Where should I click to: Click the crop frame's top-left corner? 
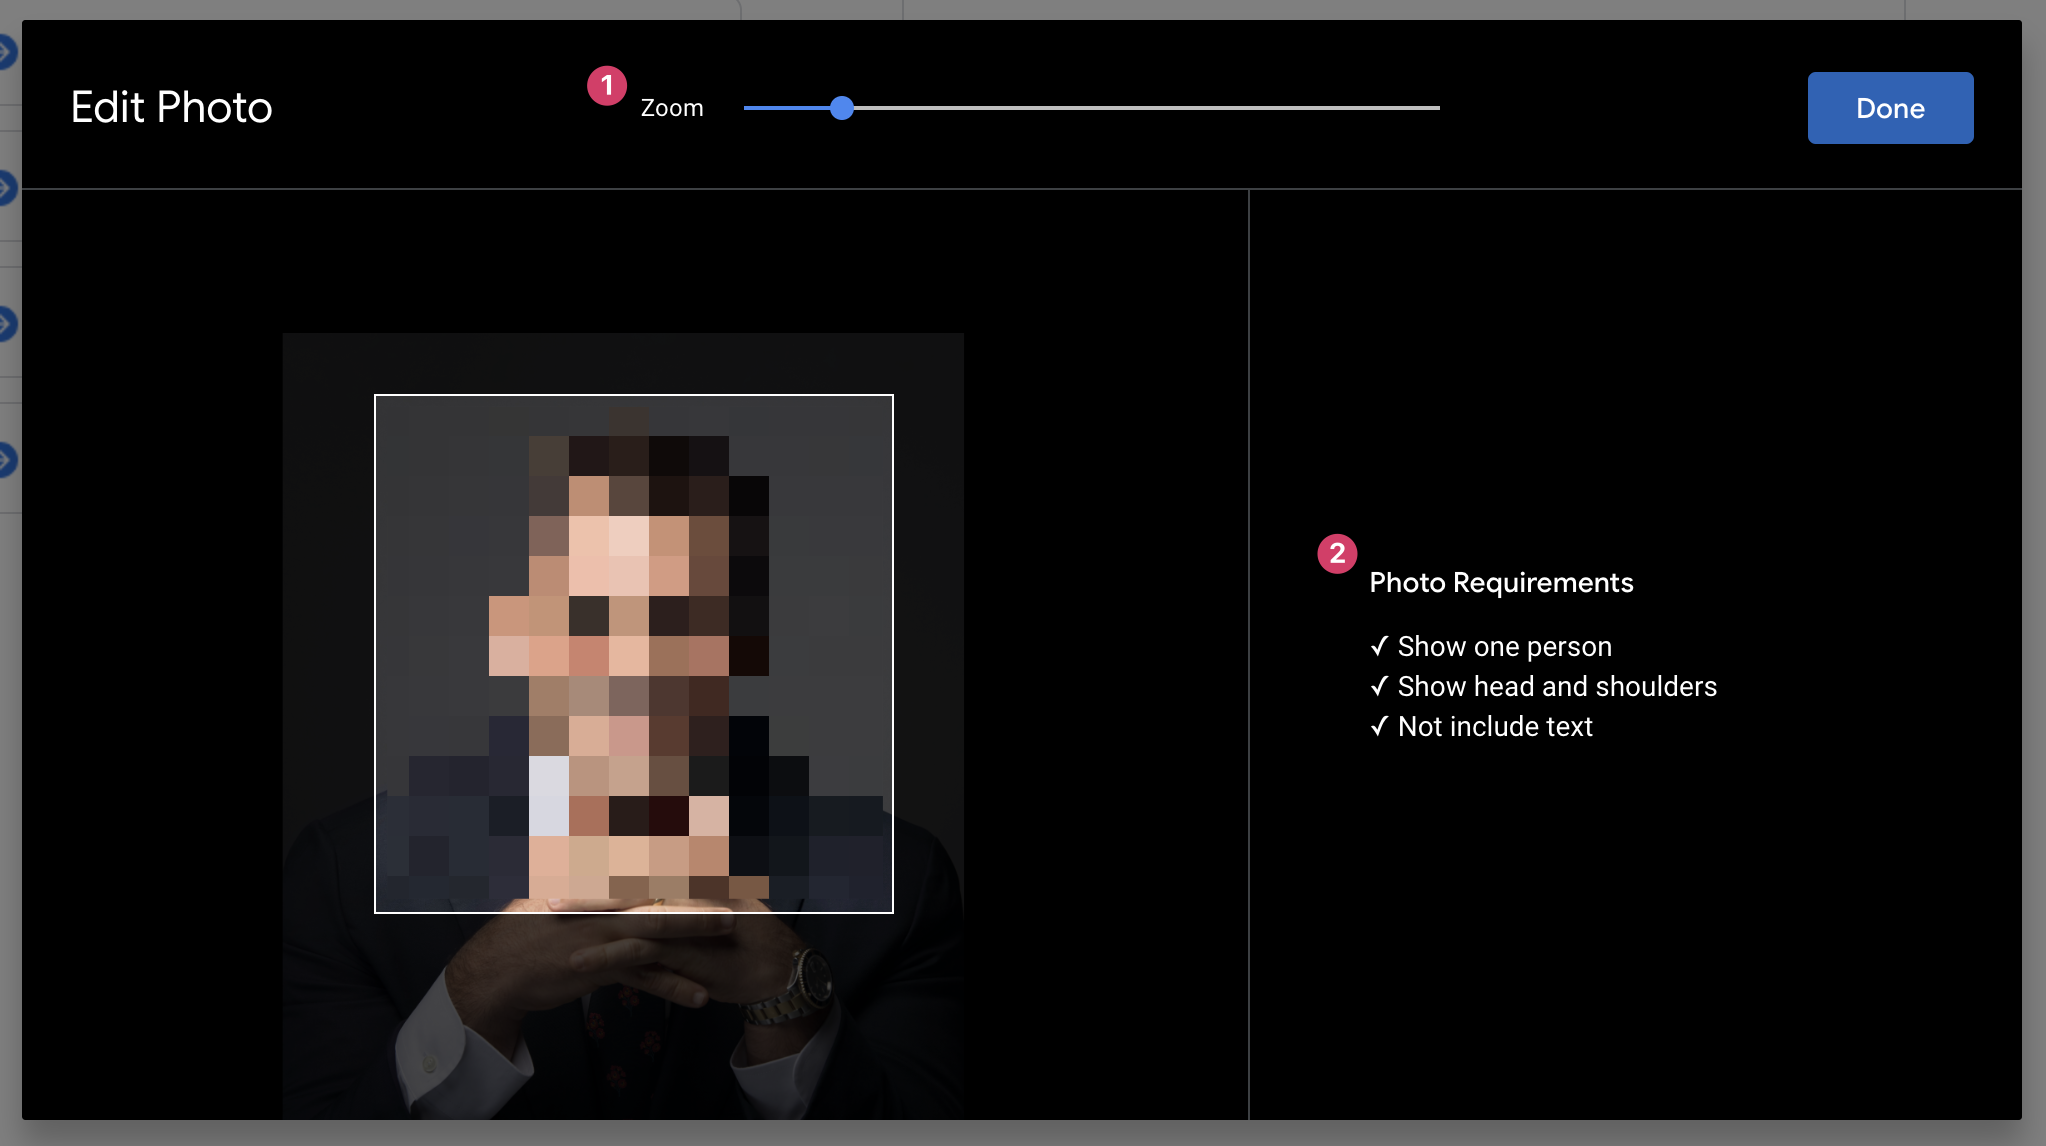pos(376,396)
